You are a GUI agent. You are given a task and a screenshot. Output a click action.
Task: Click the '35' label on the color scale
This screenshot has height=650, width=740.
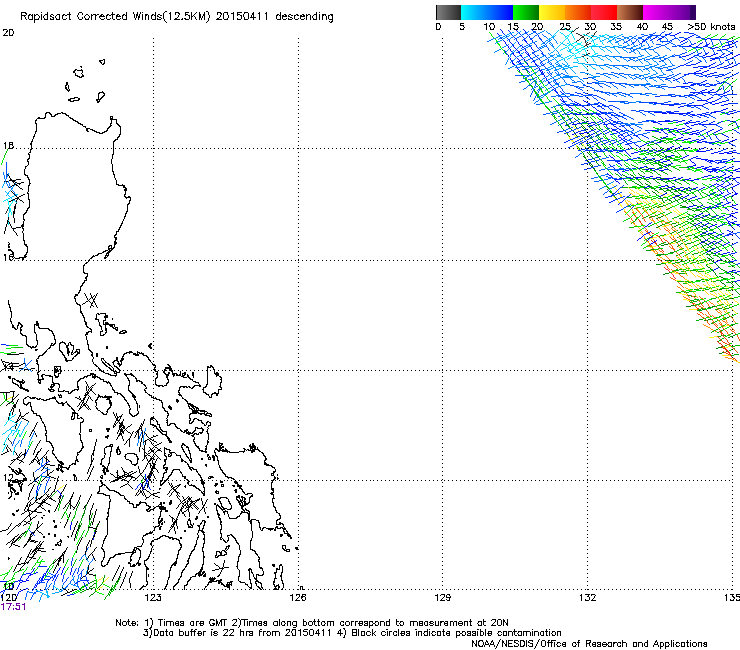[x=616, y=27]
